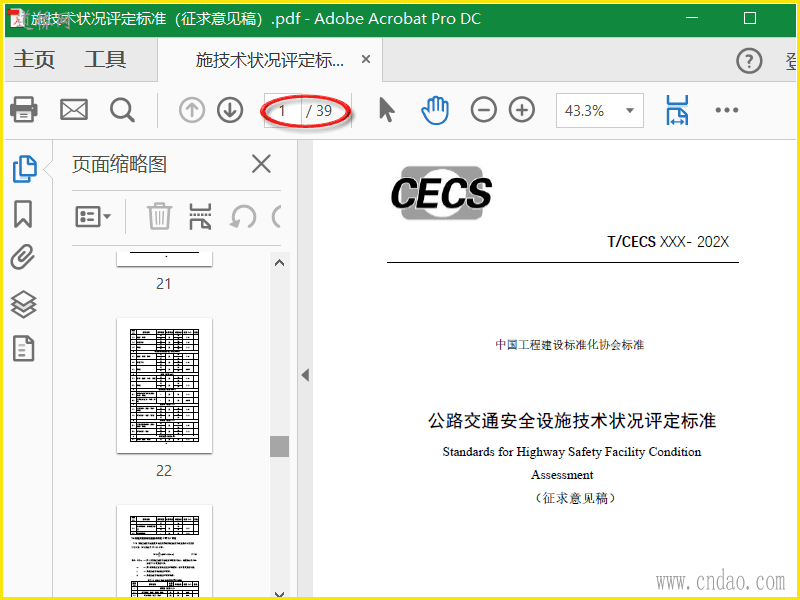Go to next page arrow
This screenshot has width=800, height=600.
click(x=230, y=110)
